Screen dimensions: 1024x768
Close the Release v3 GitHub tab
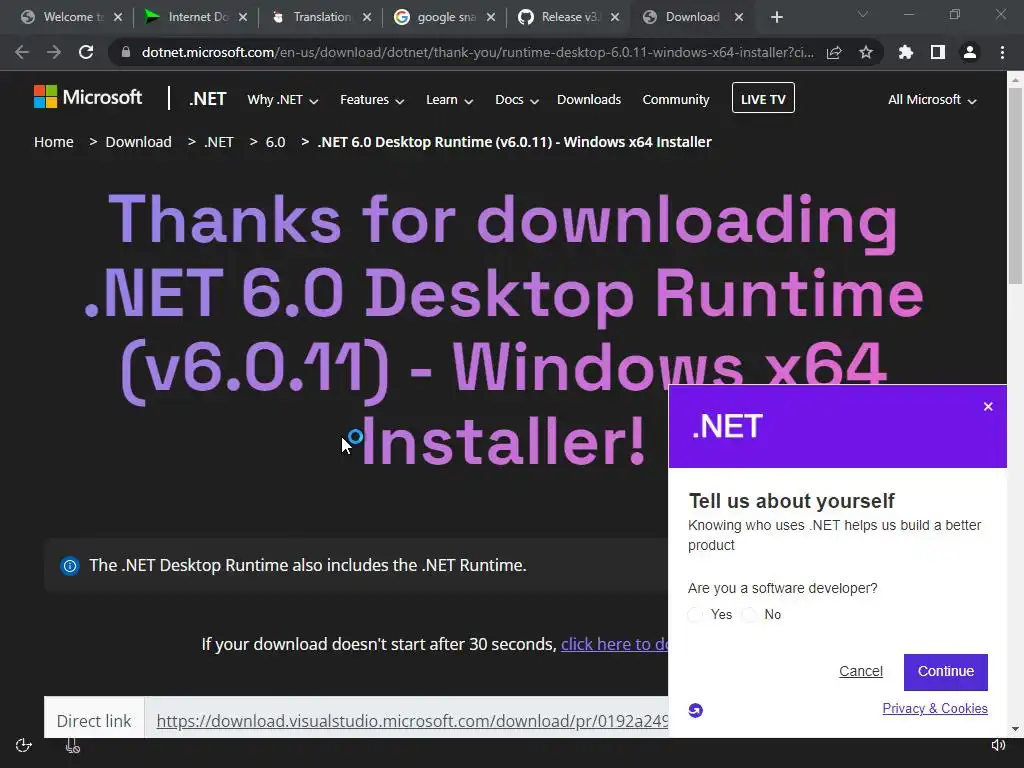pos(615,17)
